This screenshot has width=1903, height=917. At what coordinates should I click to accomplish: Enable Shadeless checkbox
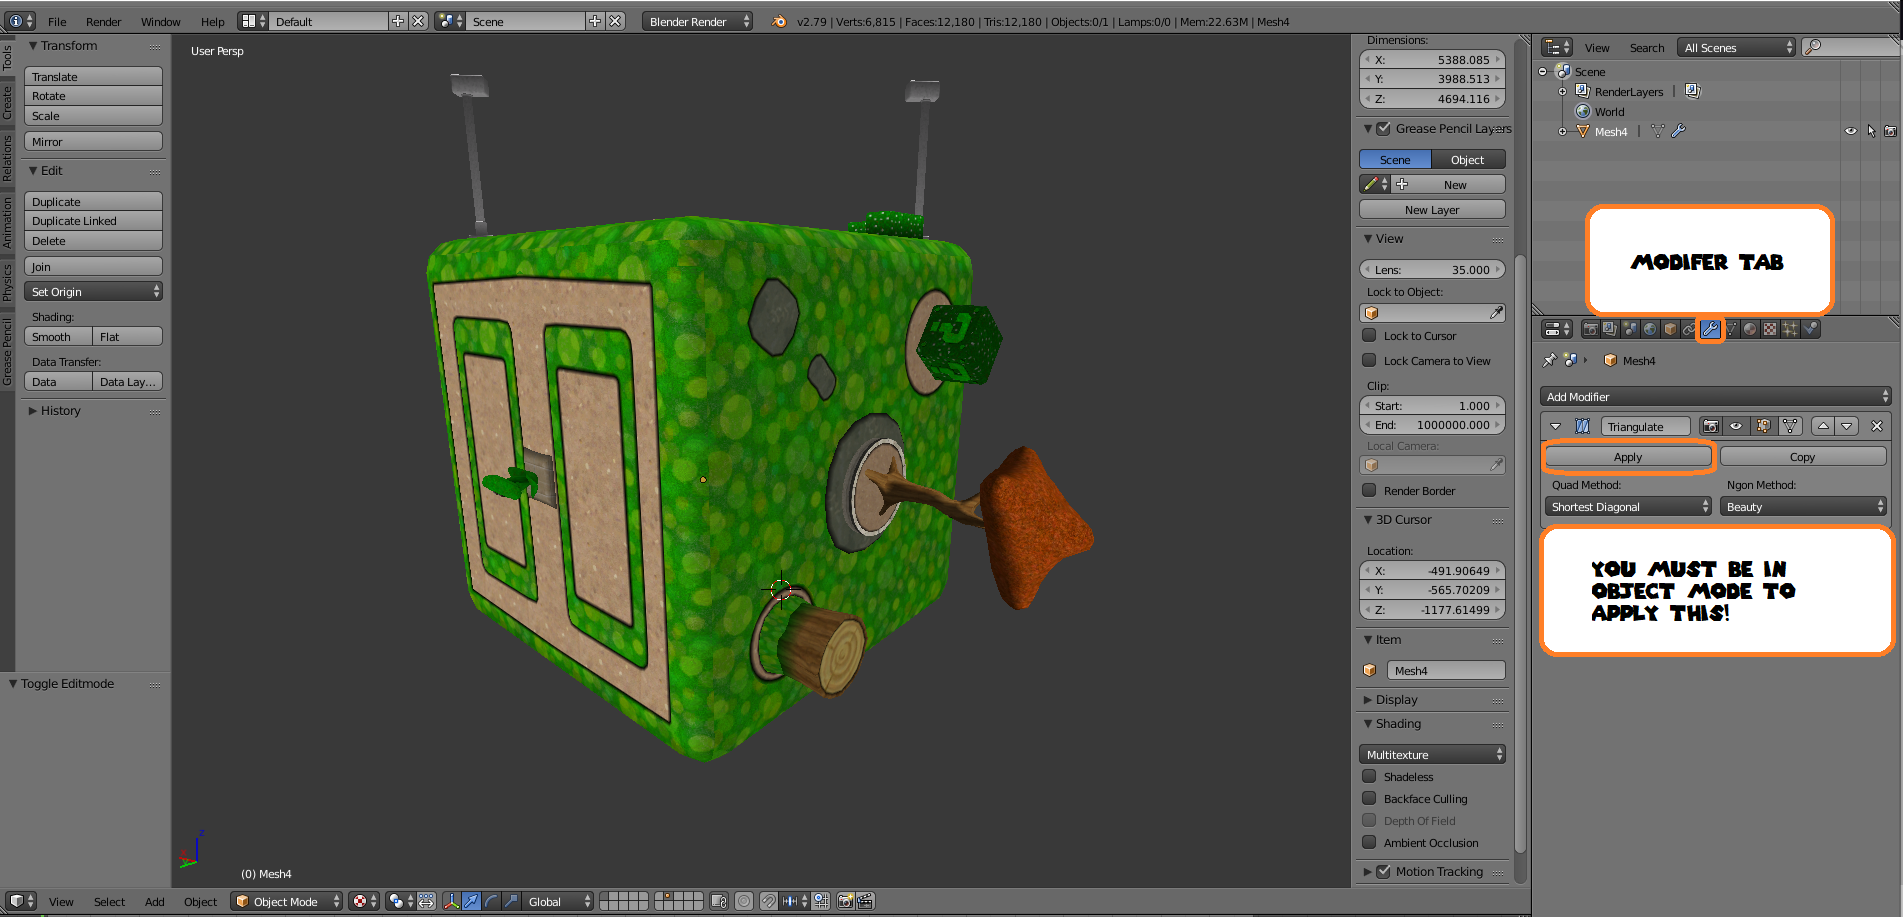point(1369,776)
